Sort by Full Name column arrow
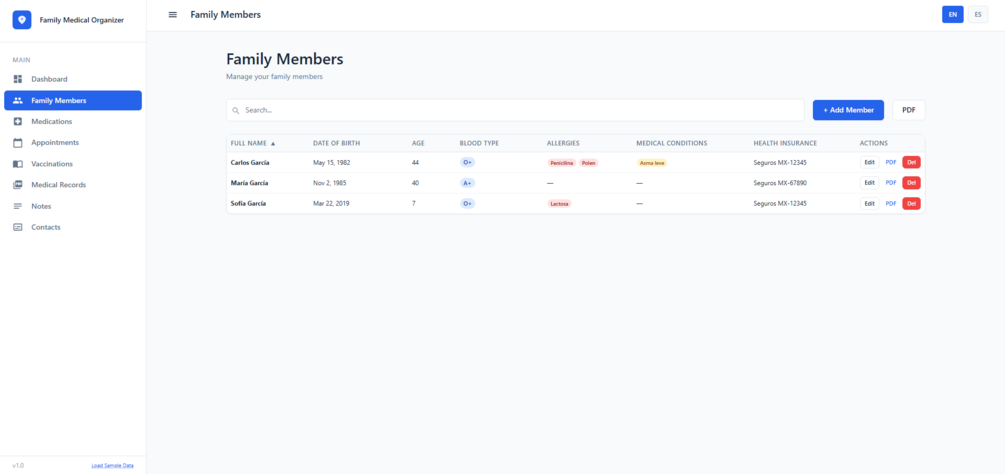 [273, 143]
